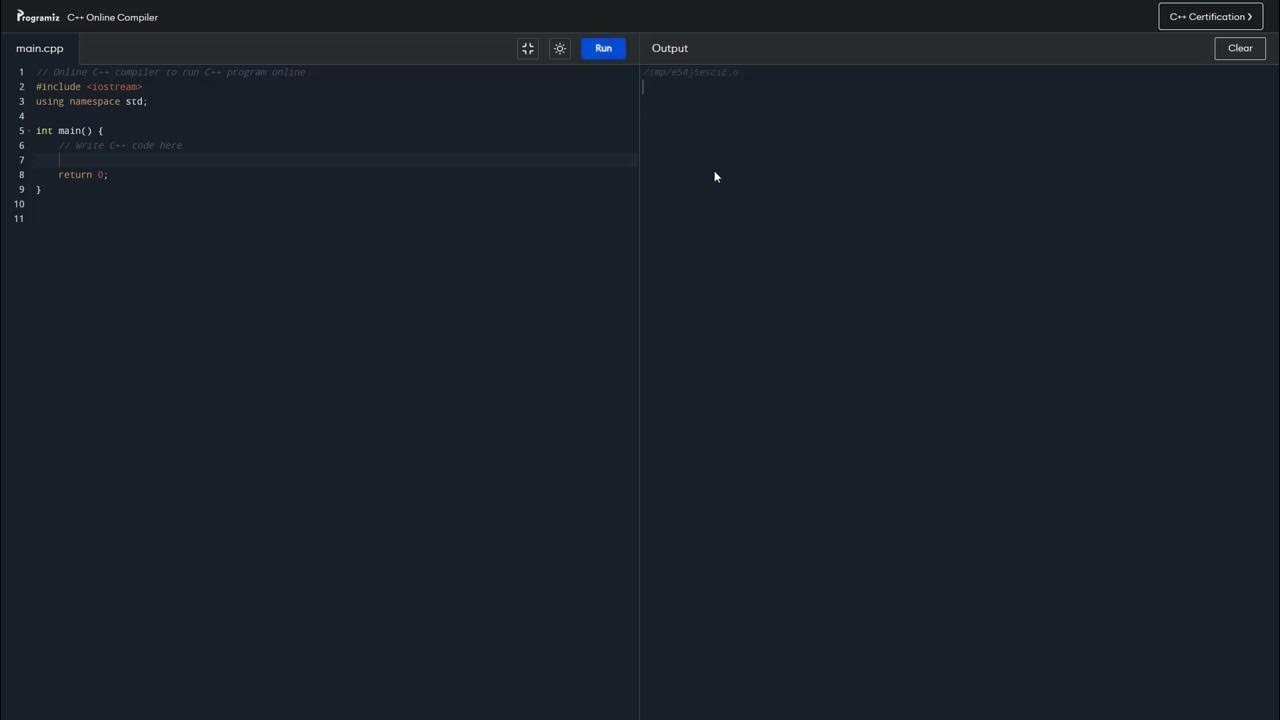Viewport: 1280px width, 720px height.
Task: Click the closing brace on line 9
Action: [38, 190]
